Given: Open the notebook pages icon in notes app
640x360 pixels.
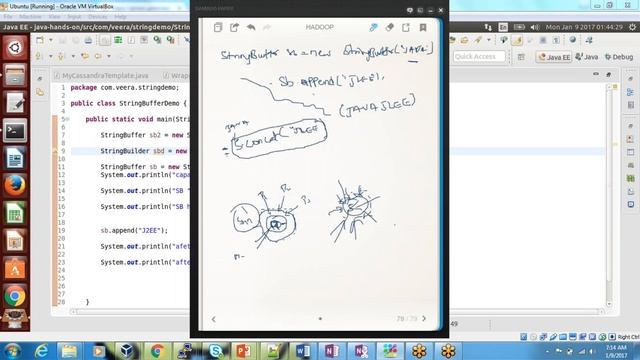Looking at the screenshot, I should point(218,27).
